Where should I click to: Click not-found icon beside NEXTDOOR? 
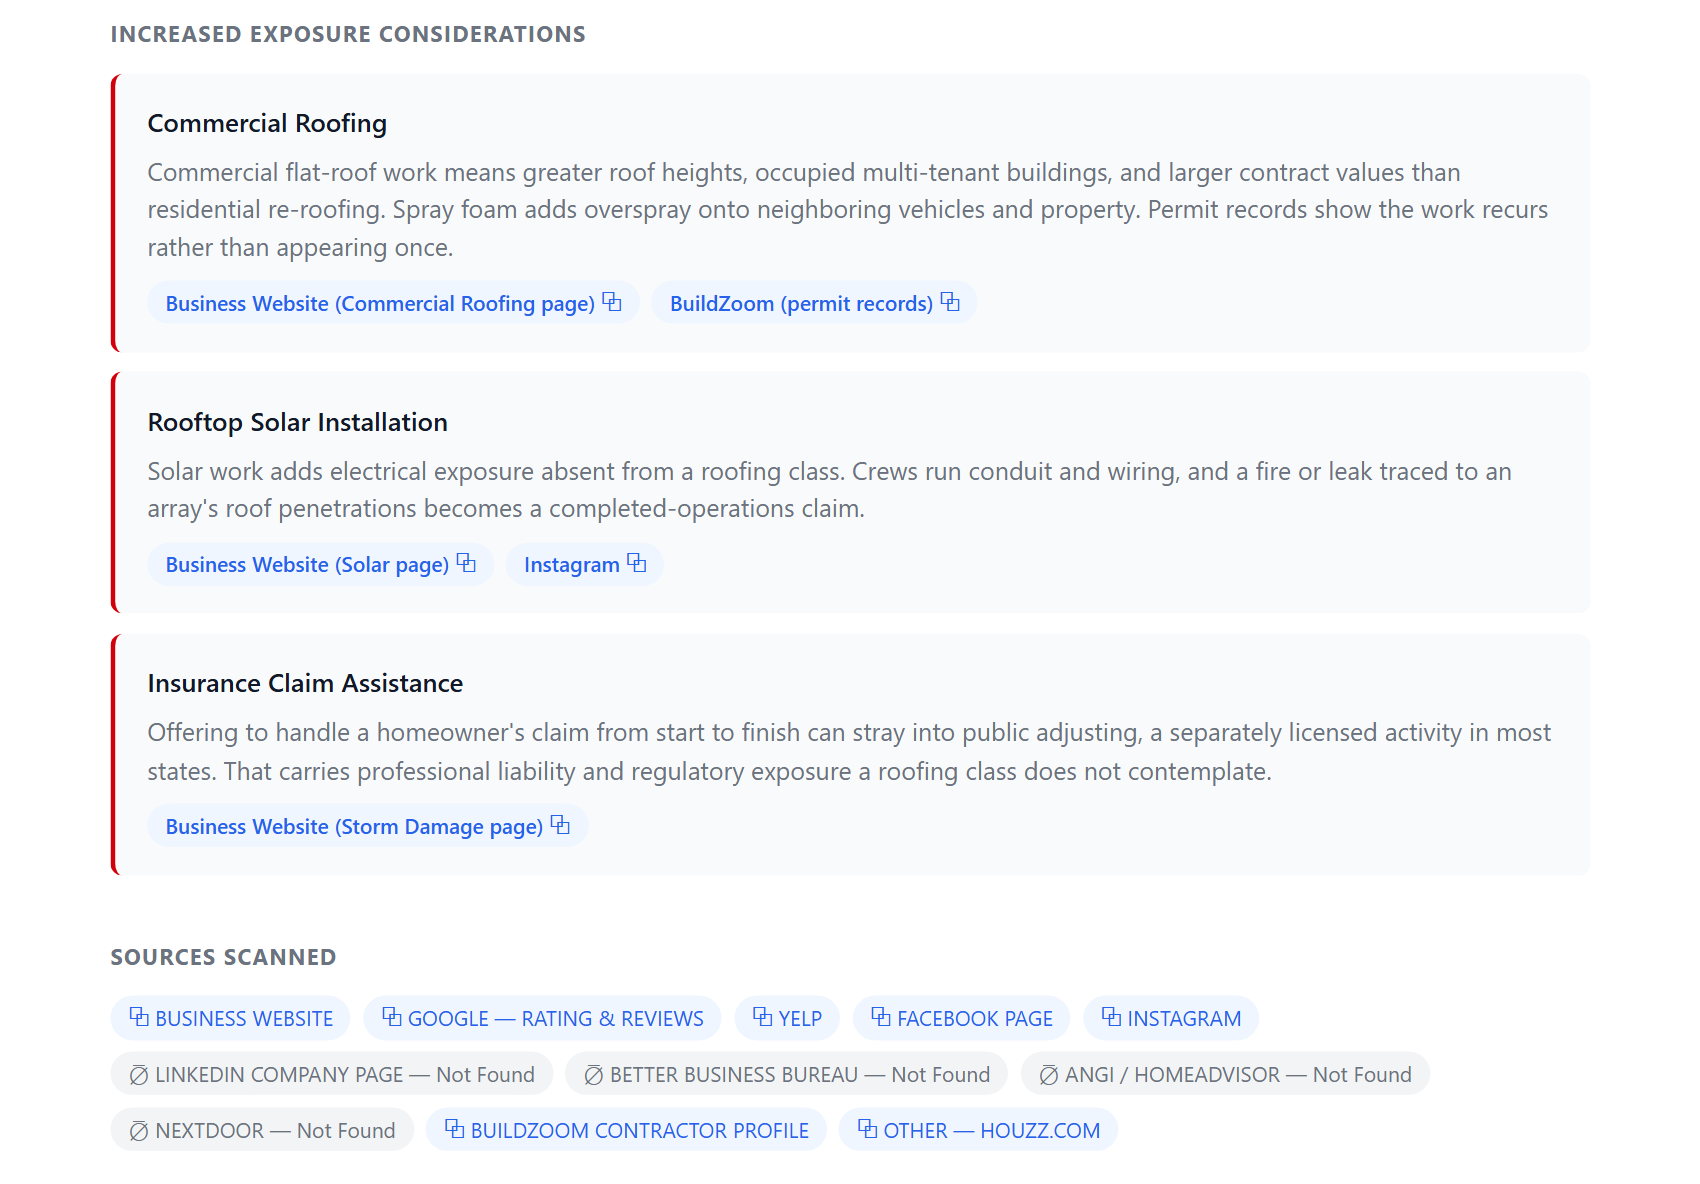[x=139, y=1131]
